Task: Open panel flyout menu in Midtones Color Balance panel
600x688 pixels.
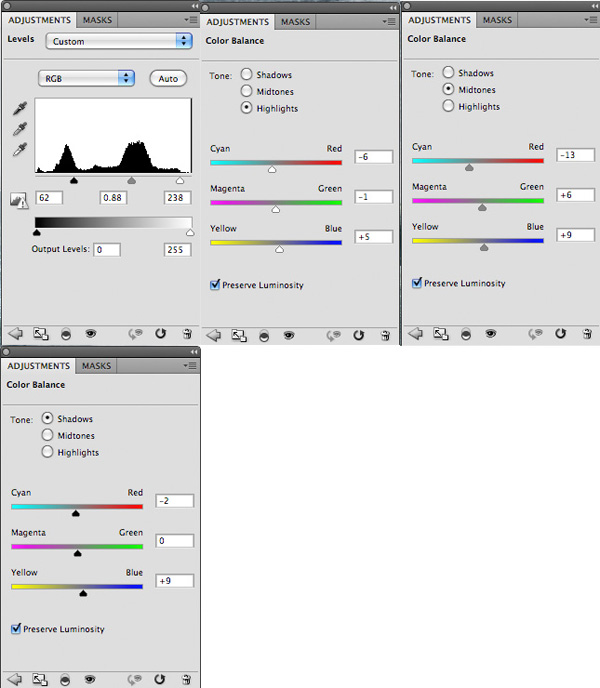Action: [591, 20]
